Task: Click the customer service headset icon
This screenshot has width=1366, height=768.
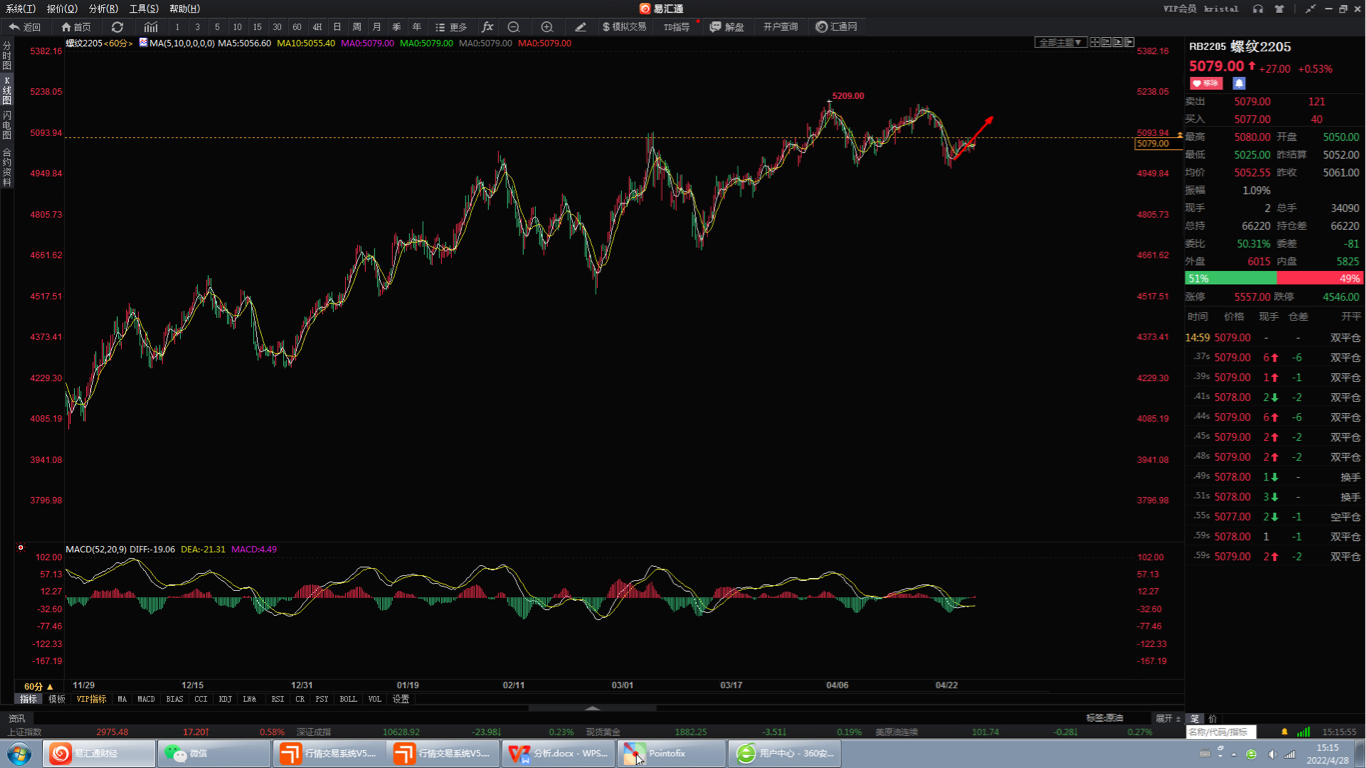Action: [1258, 9]
